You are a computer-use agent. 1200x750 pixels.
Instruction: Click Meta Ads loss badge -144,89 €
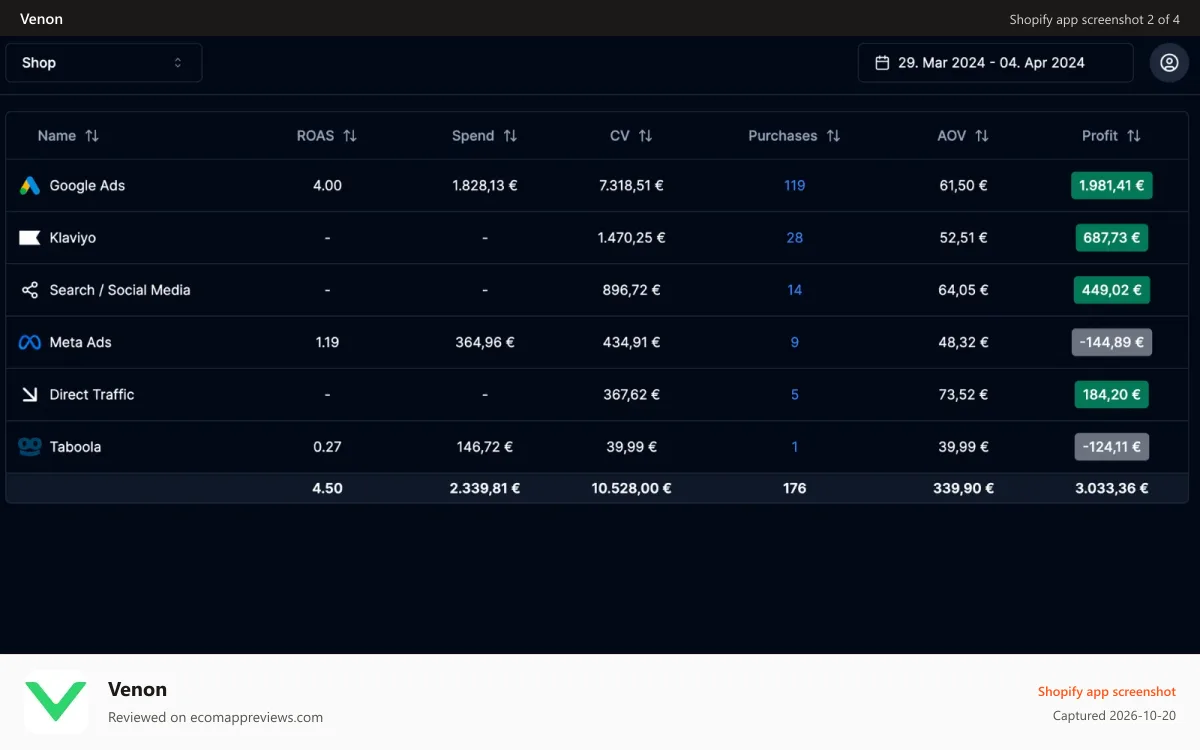tap(1111, 342)
